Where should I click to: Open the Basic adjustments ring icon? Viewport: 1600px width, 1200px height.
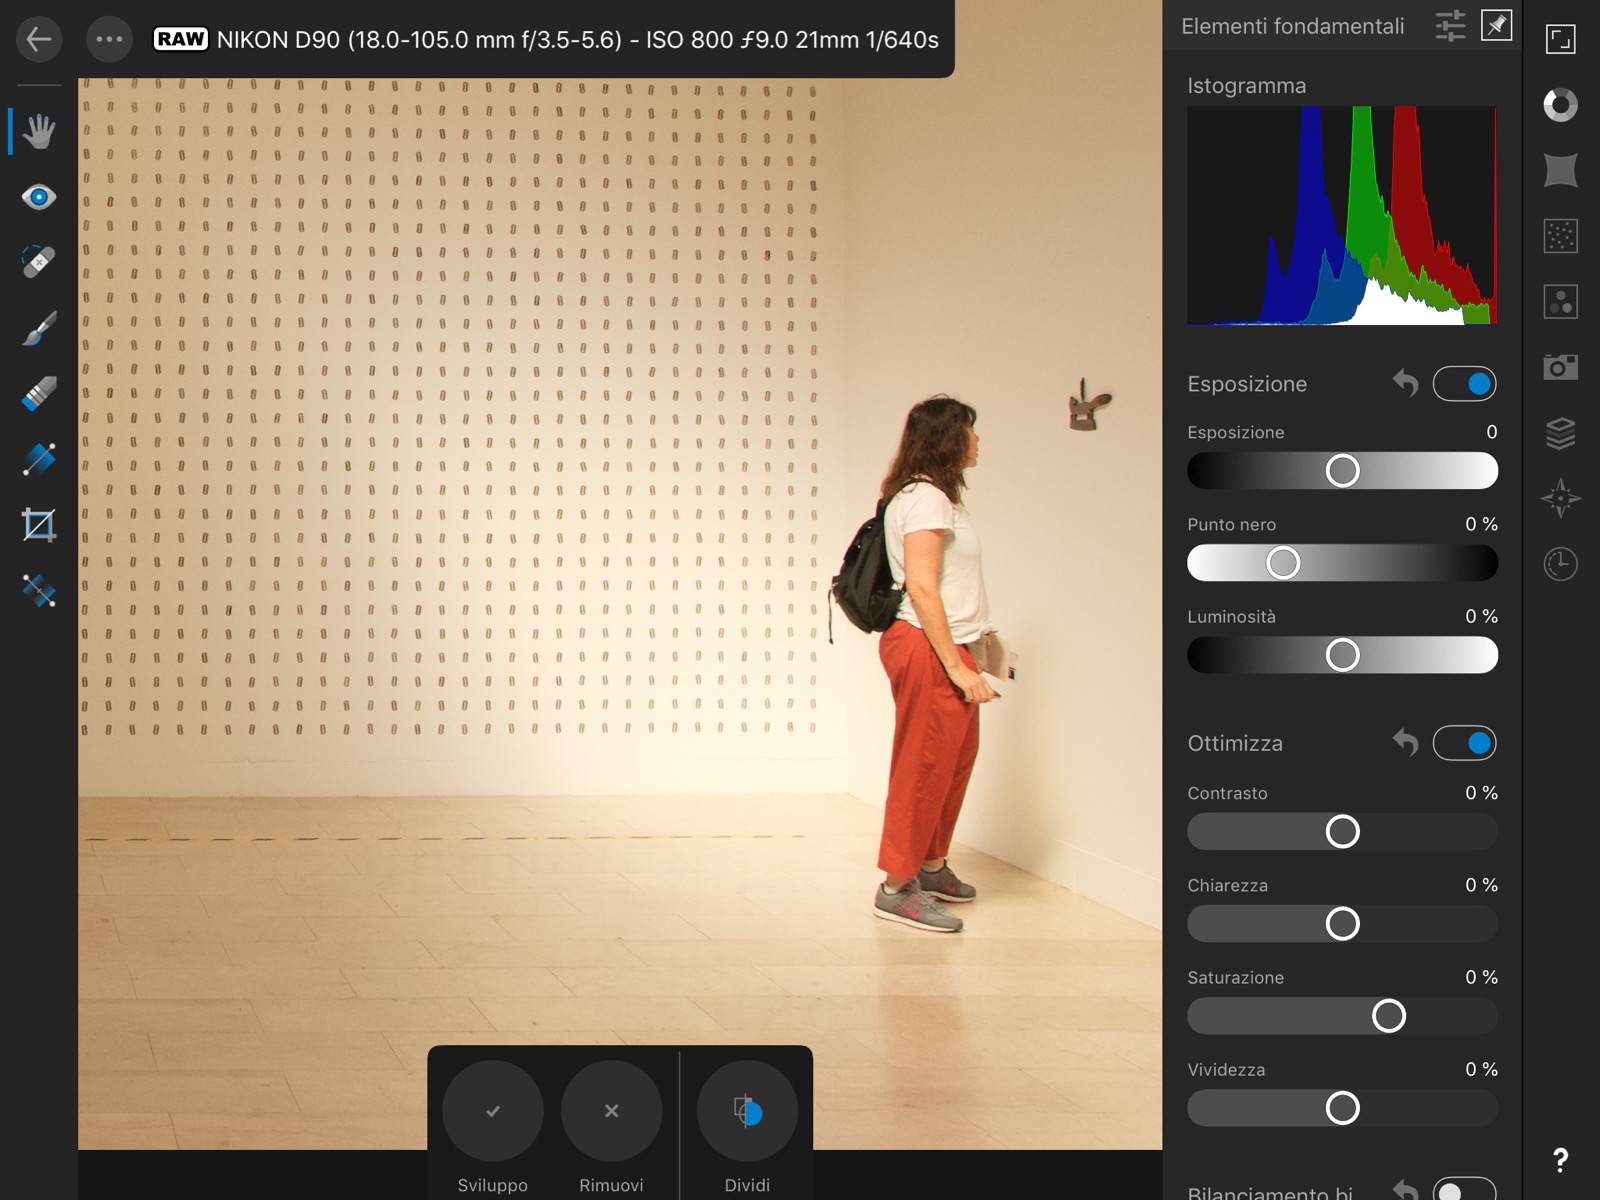coord(1561,105)
